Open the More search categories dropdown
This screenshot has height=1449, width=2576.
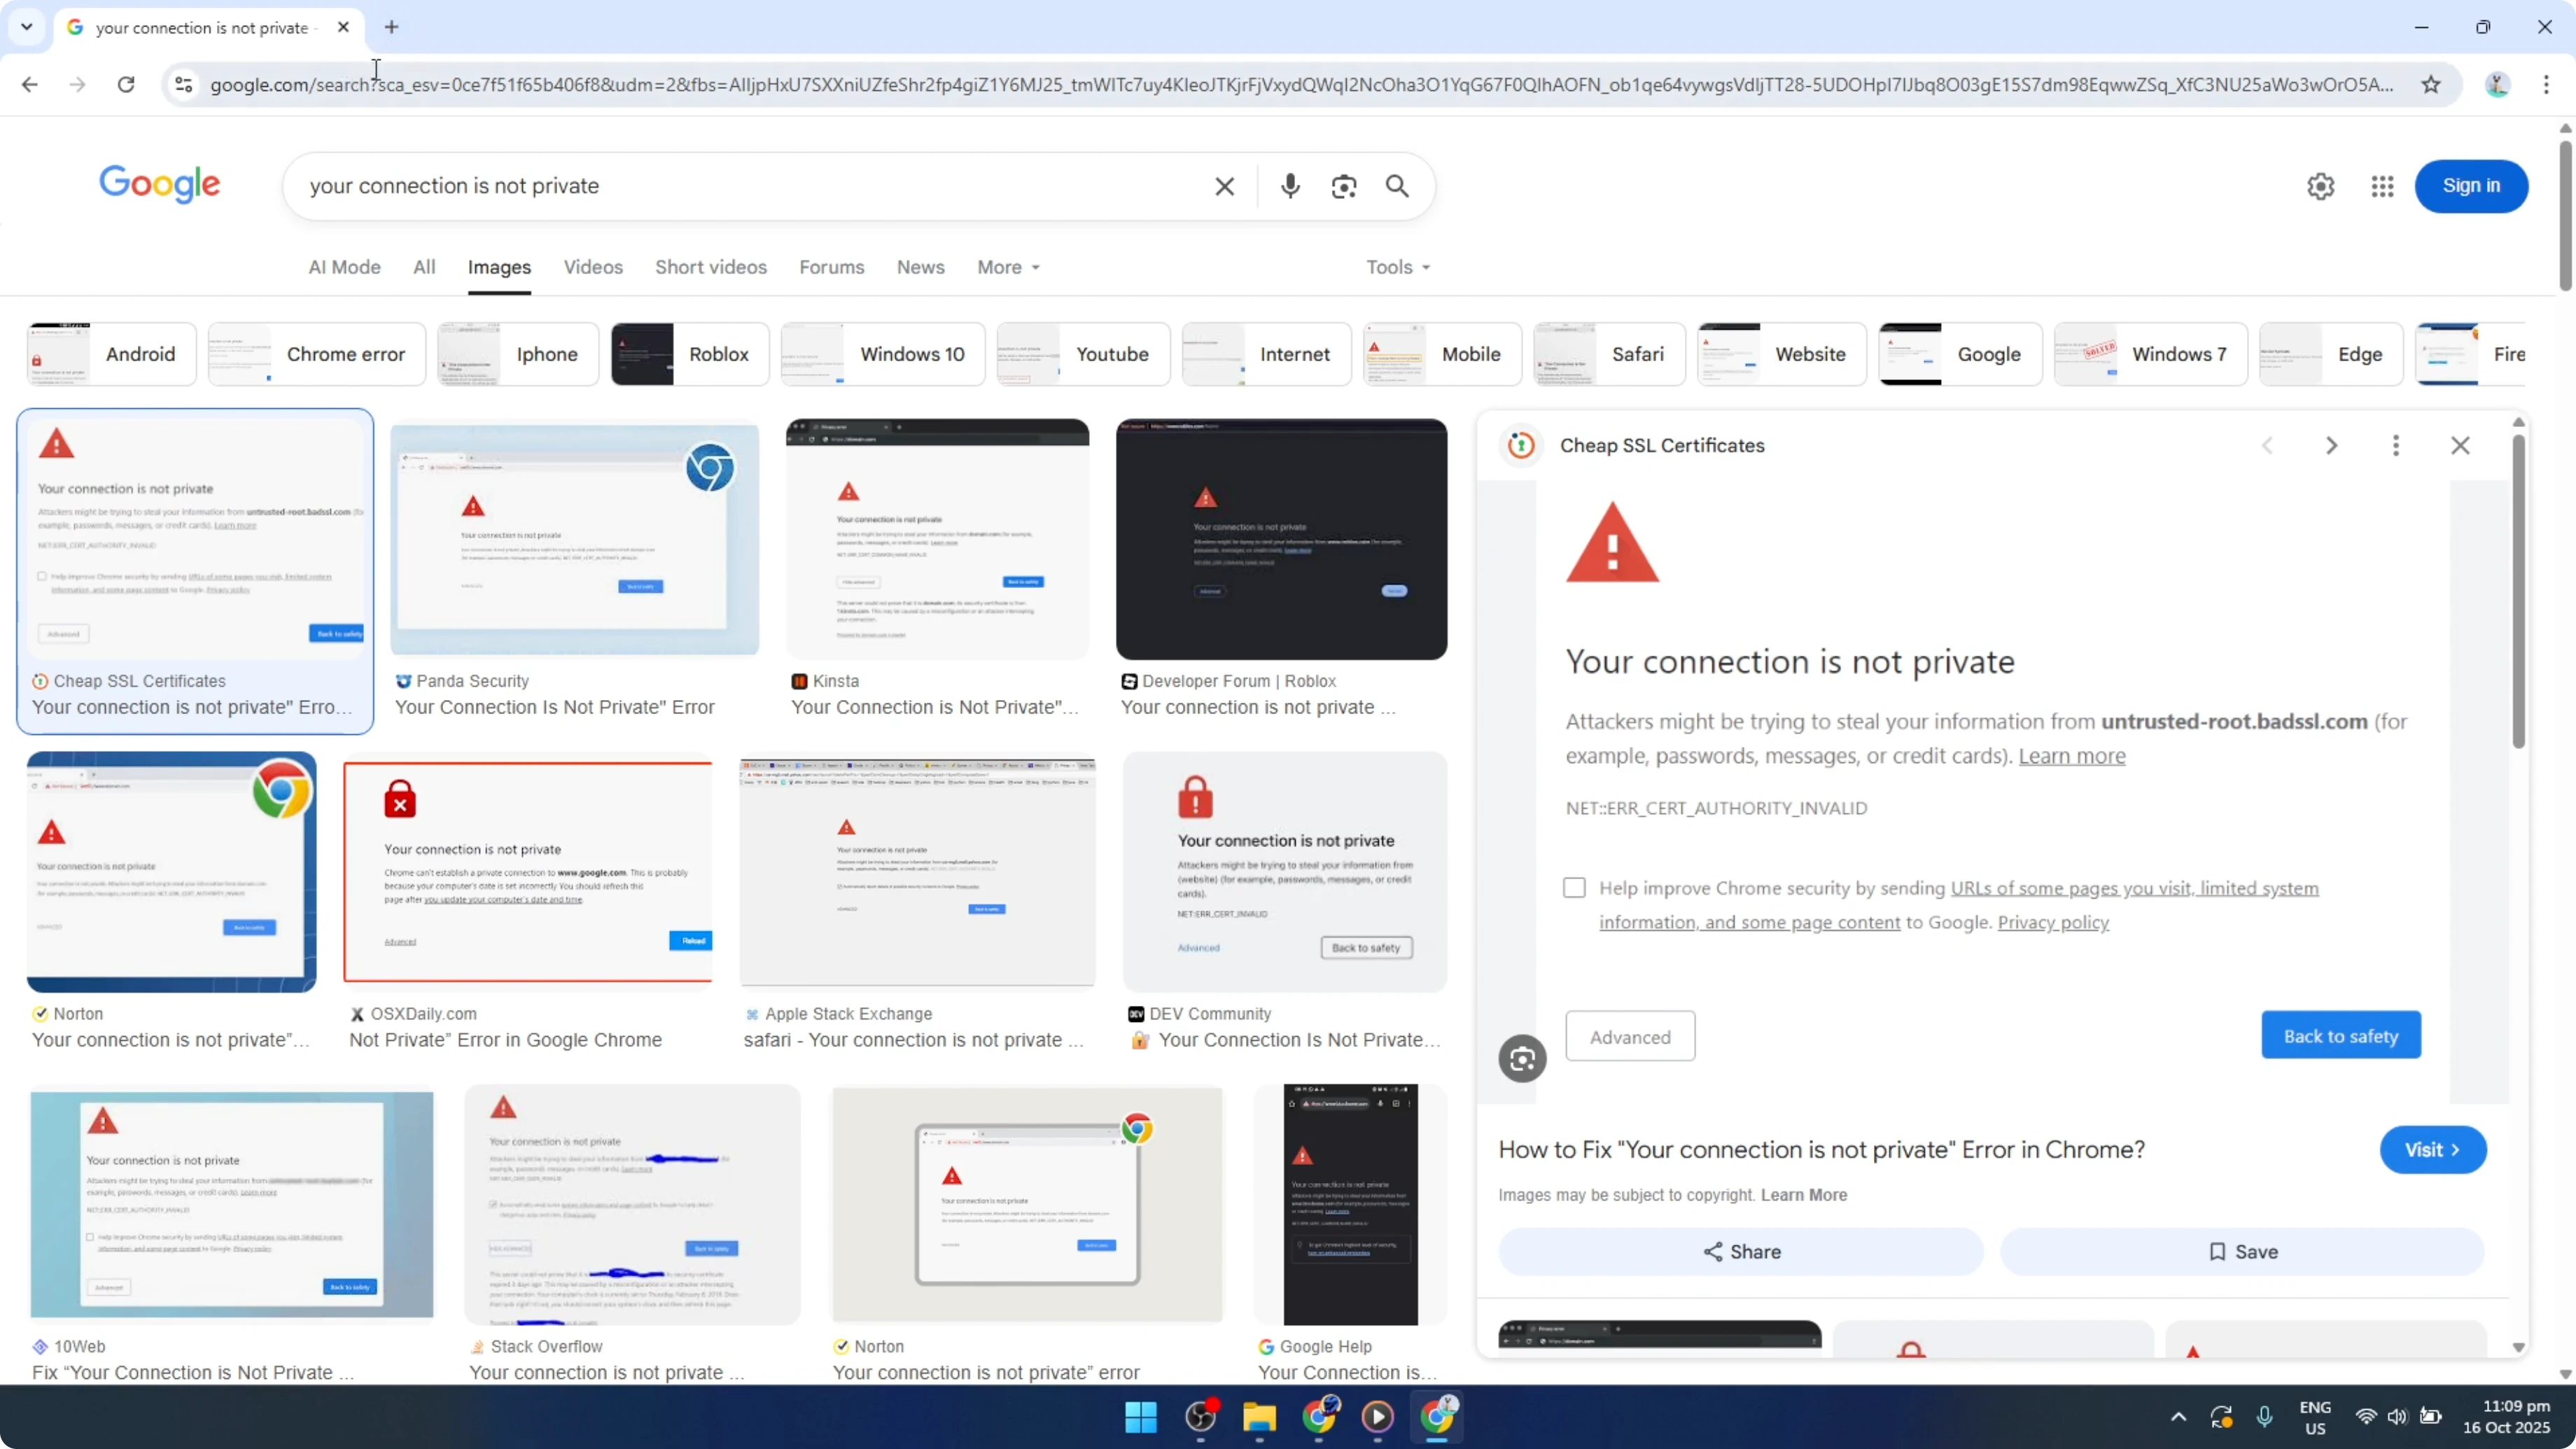point(1008,267)
